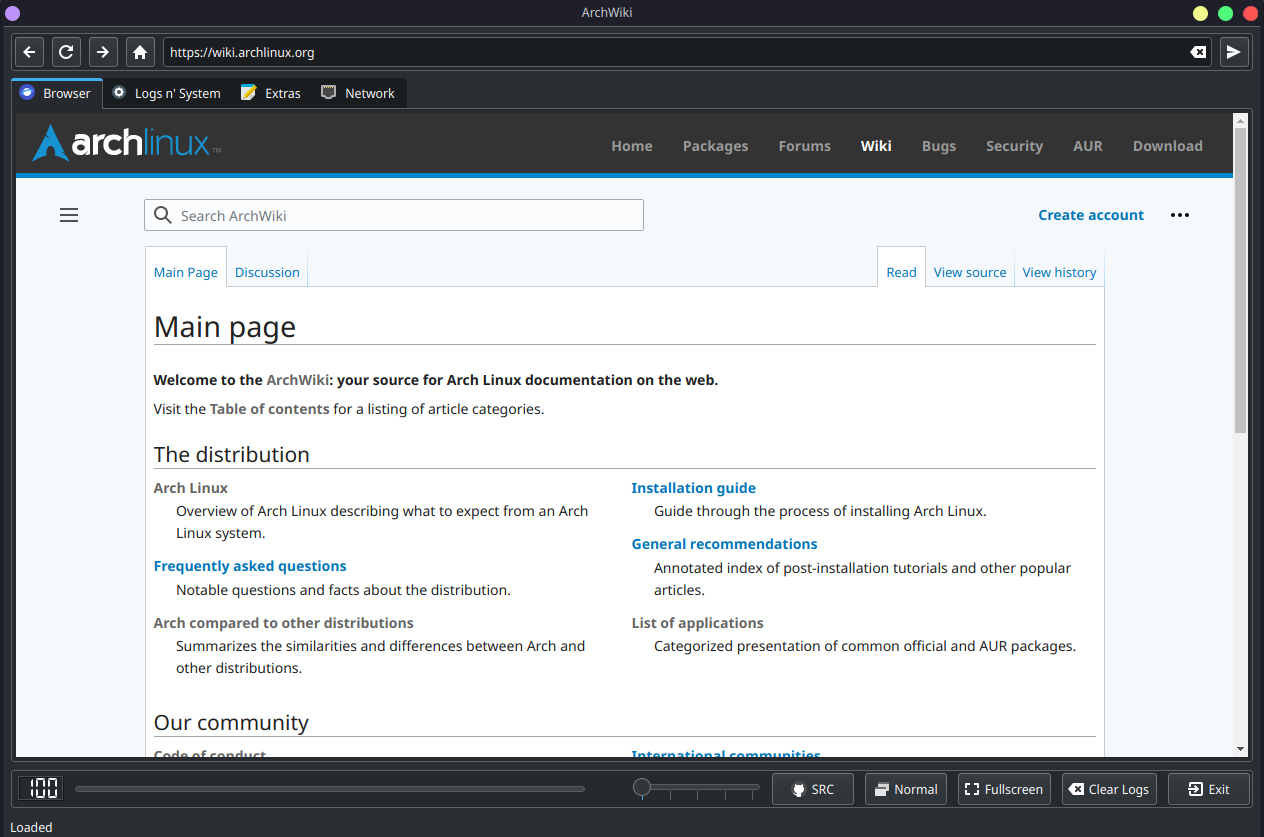Click Wiki in the Arch navigation bar
The height and width of the screenshot is (837, 1264).
[876, 146]
